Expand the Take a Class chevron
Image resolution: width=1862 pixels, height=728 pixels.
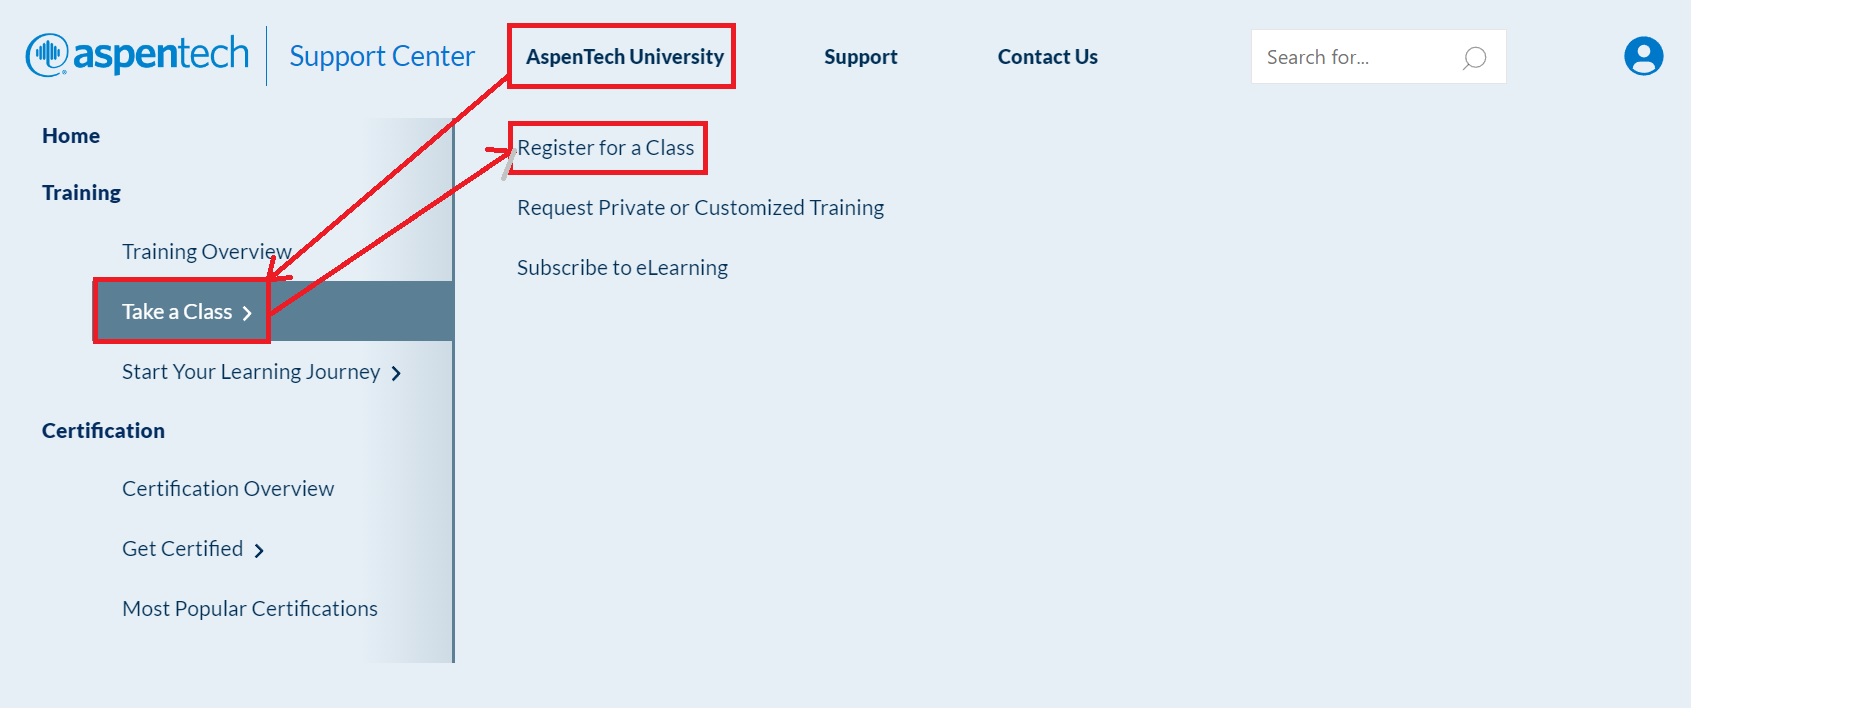(247, 313)
